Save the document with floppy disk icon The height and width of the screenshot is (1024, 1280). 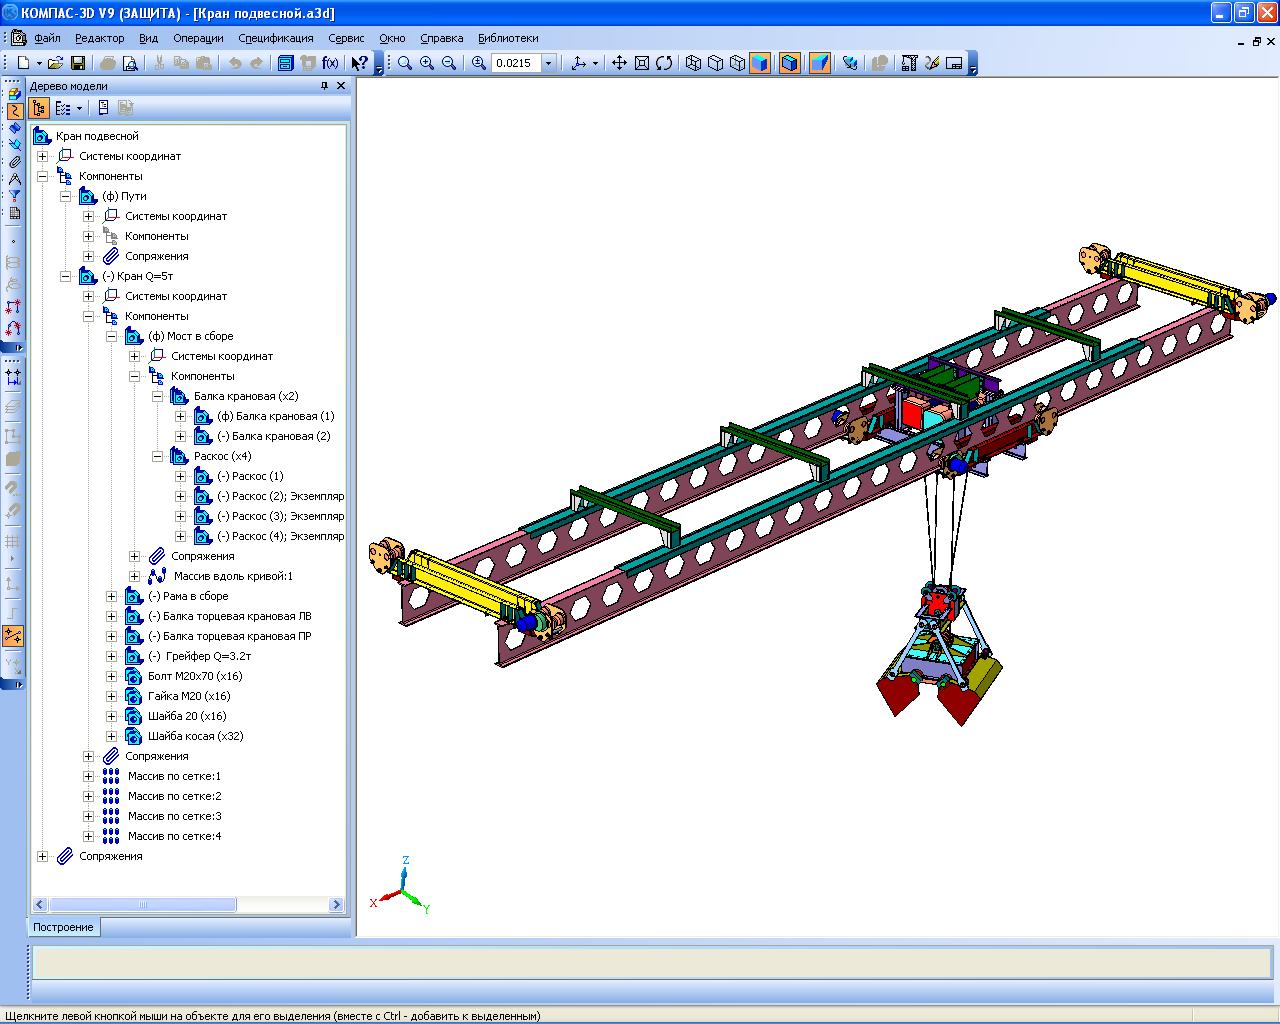(x=78, y=63)
